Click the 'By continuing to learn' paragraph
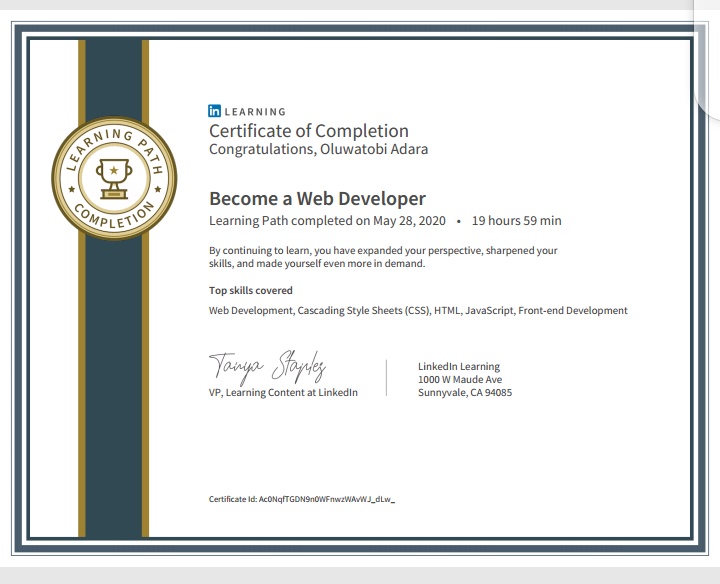720x584 pixels. click(383, 257)
